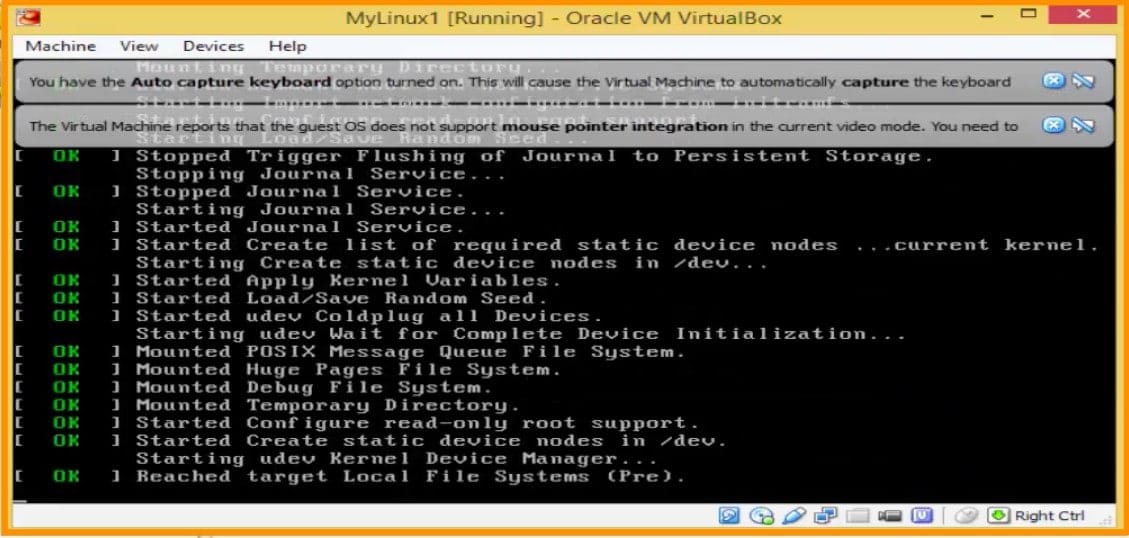The image size is (1129, 538).
Task: Click the USB devices status icon
Action: [x=794, y=516]
